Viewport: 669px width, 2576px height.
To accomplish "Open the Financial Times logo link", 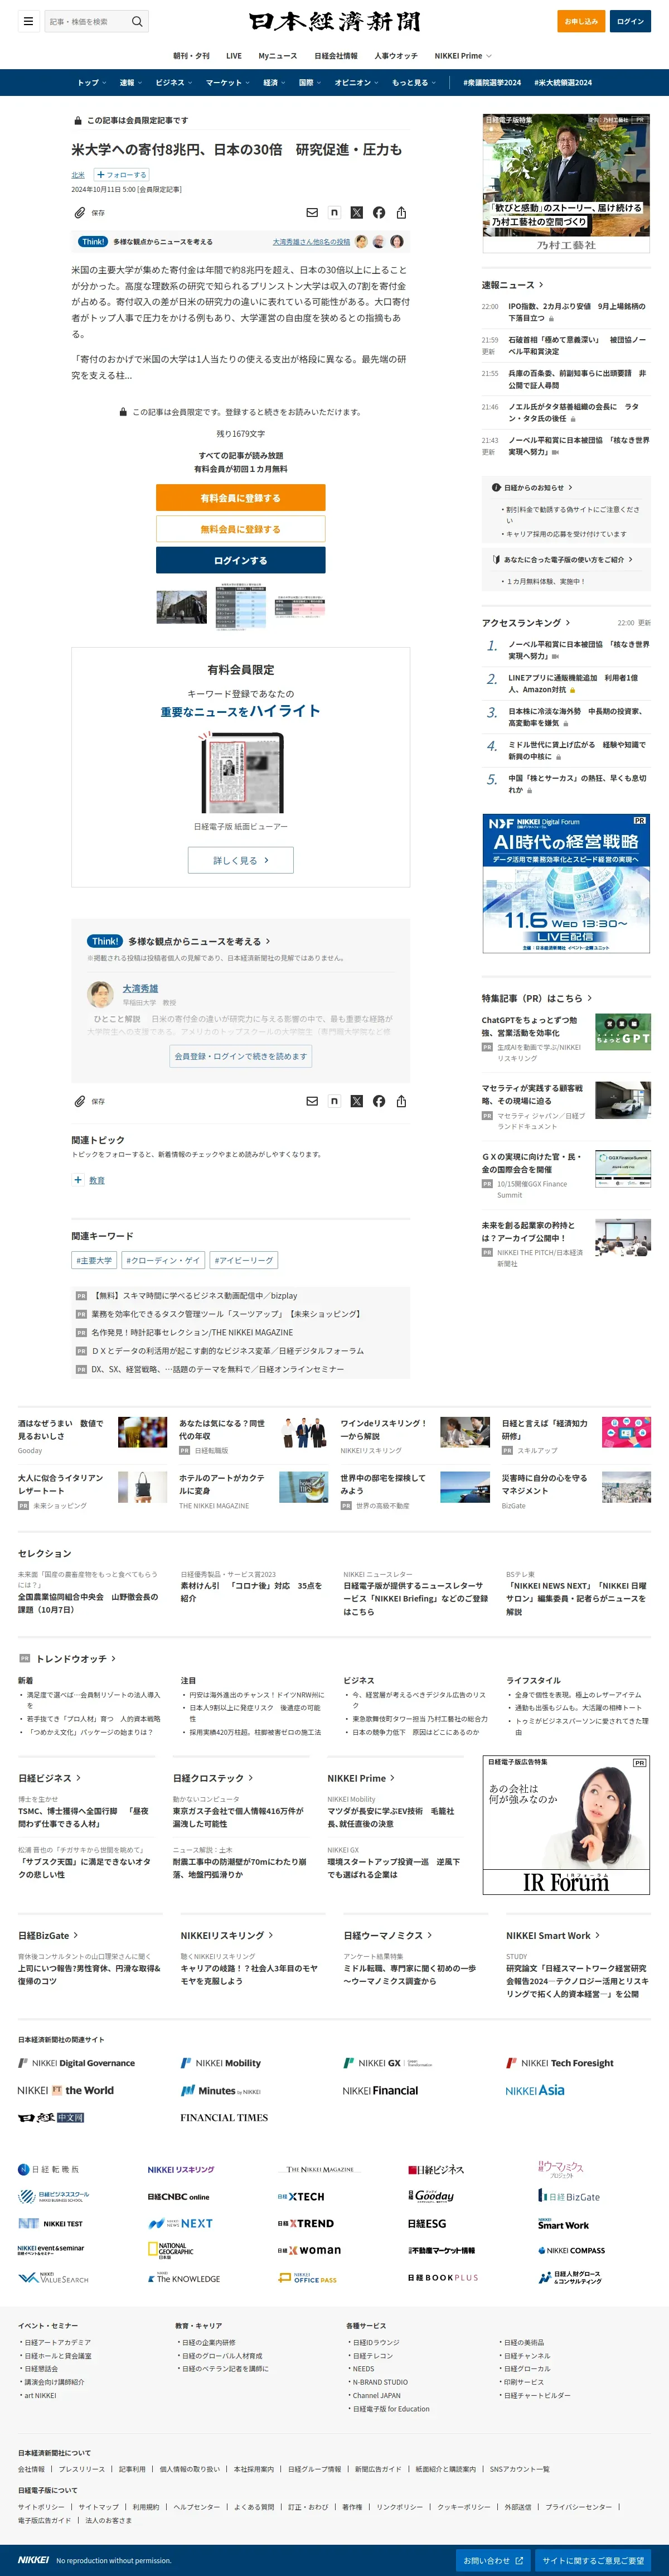I will point(224,2117).
